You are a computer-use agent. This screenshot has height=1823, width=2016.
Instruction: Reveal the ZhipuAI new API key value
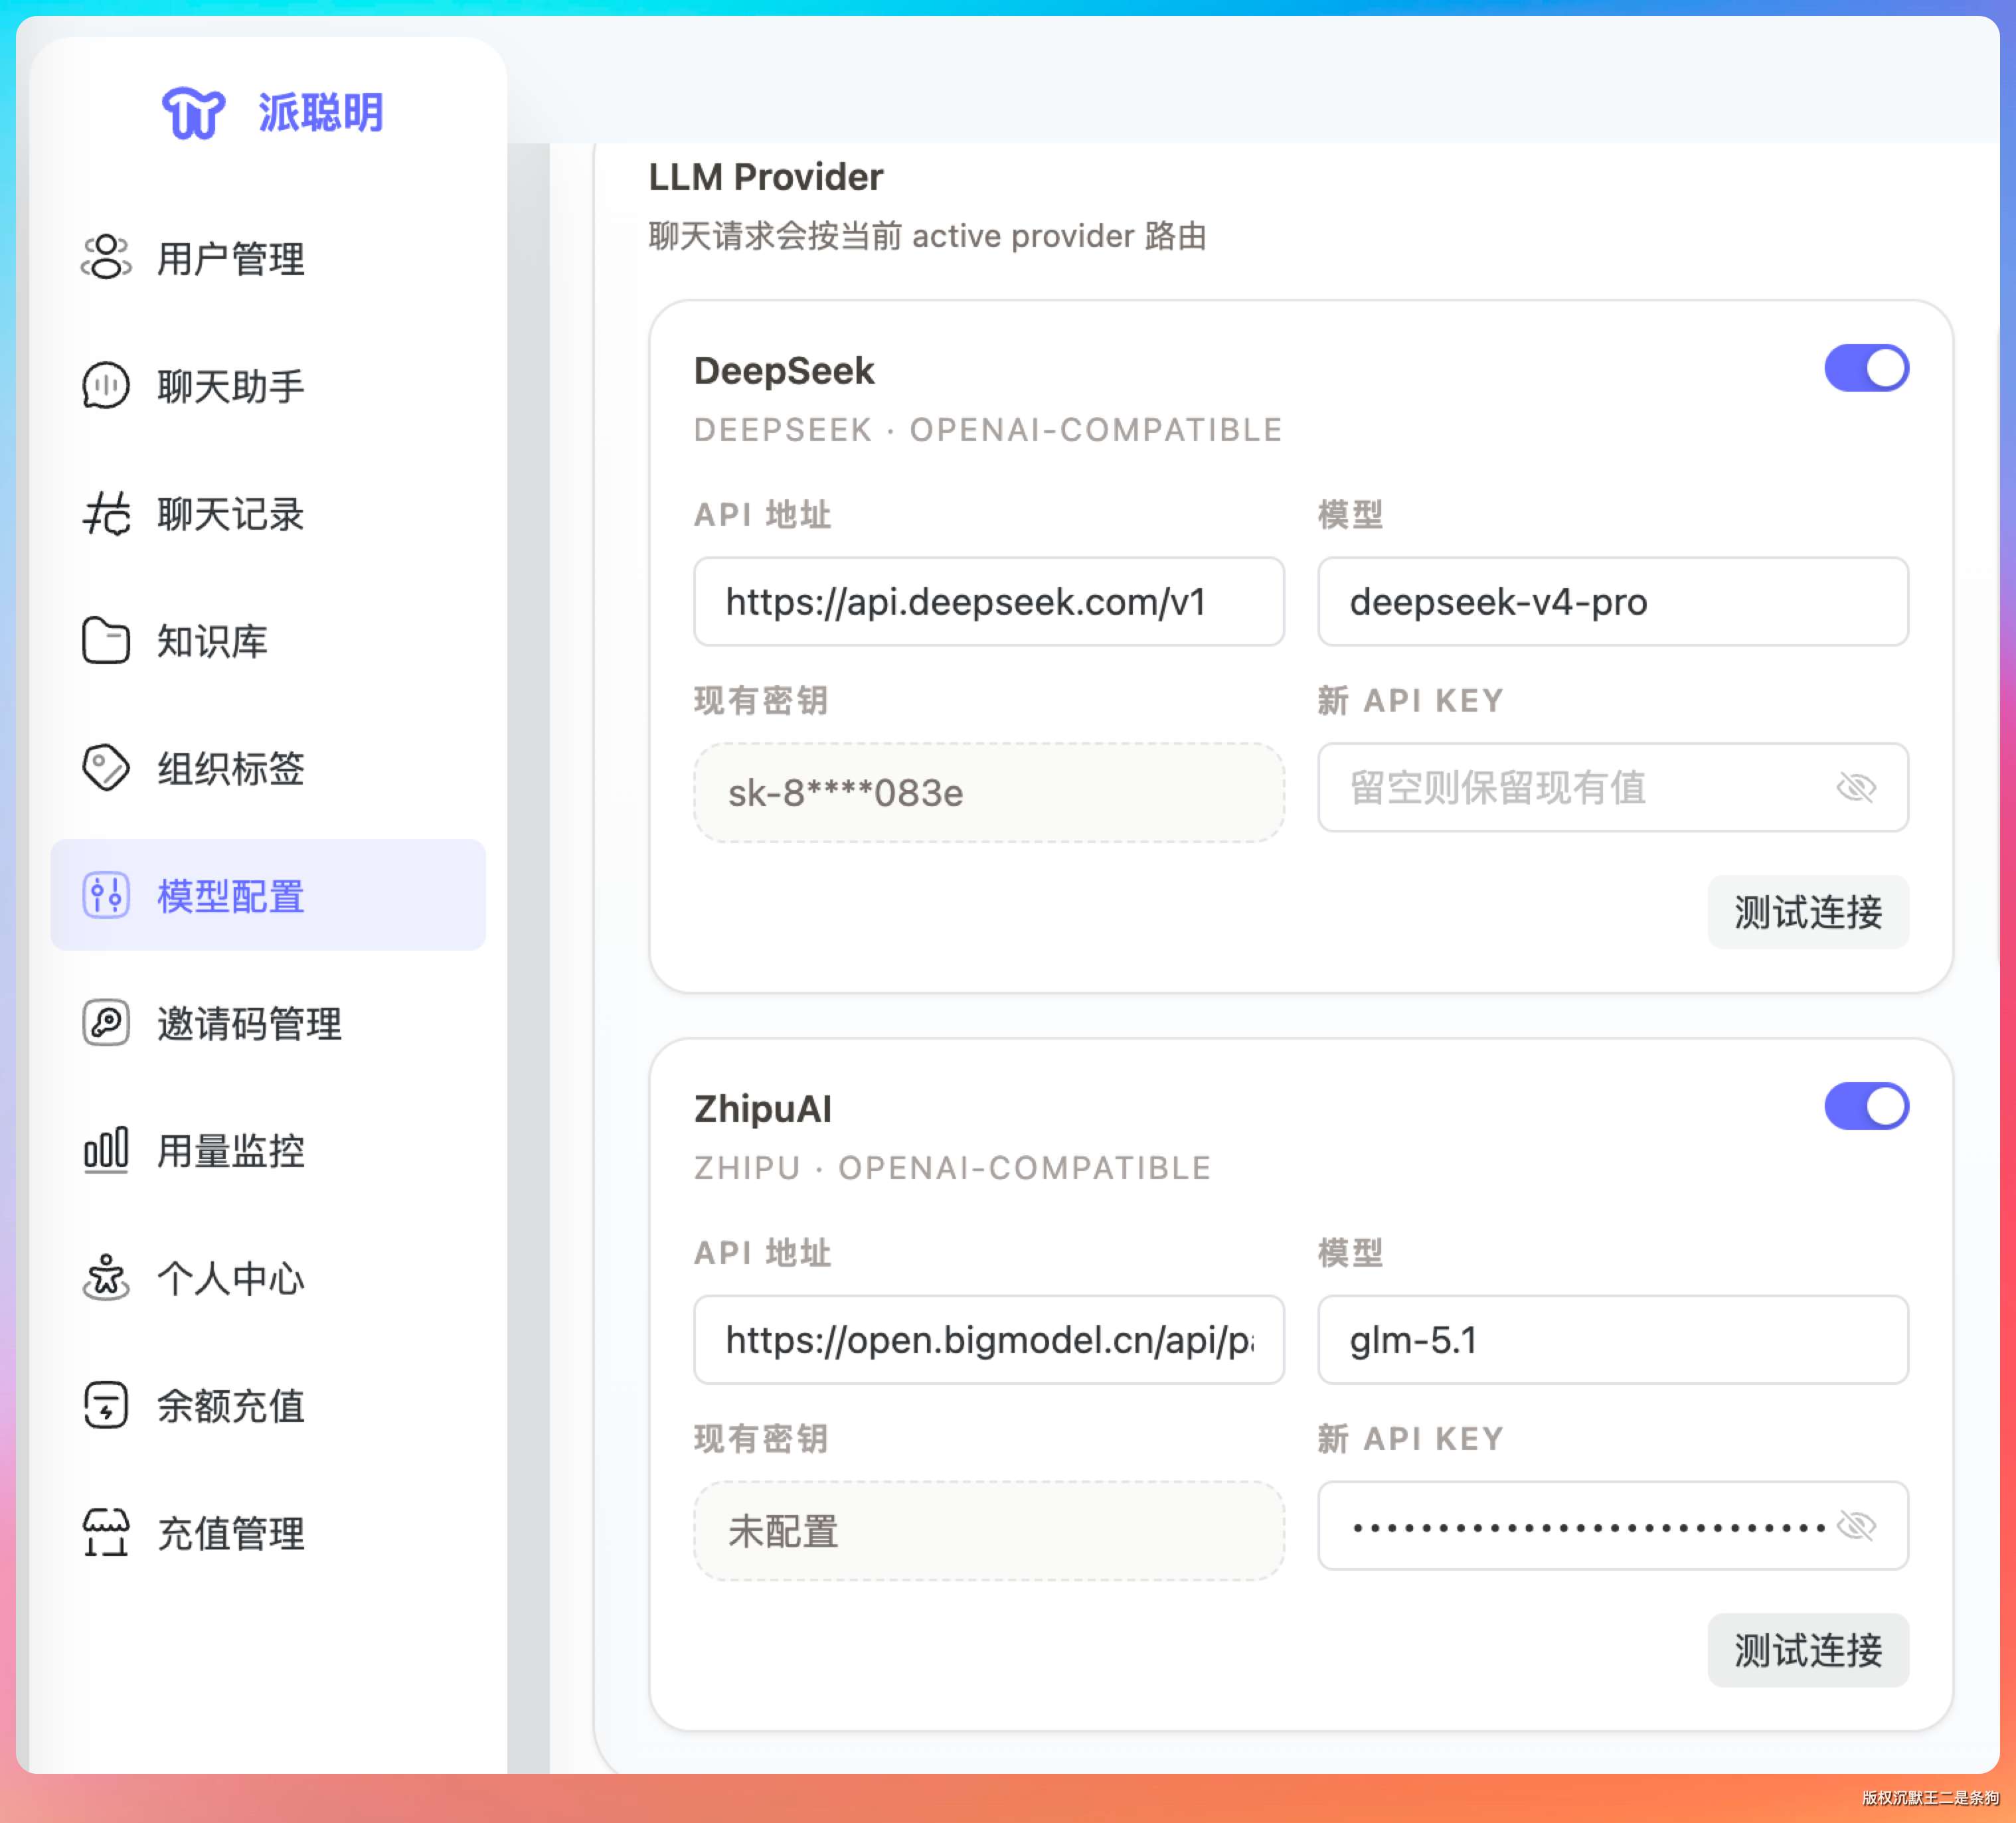[1855, 1526]
